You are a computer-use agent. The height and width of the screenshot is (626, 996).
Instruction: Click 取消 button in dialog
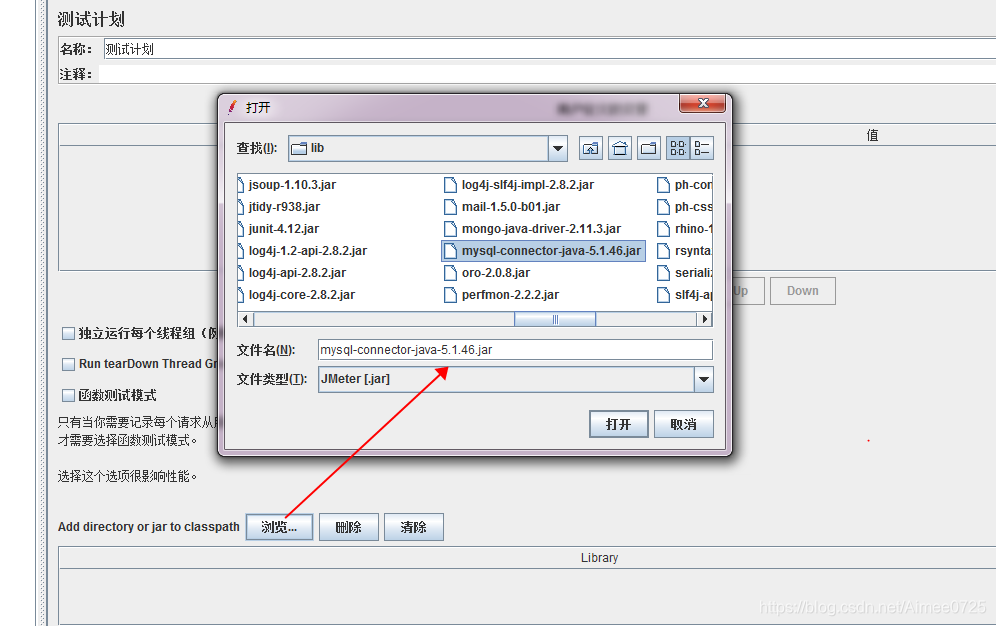[683, 424]
